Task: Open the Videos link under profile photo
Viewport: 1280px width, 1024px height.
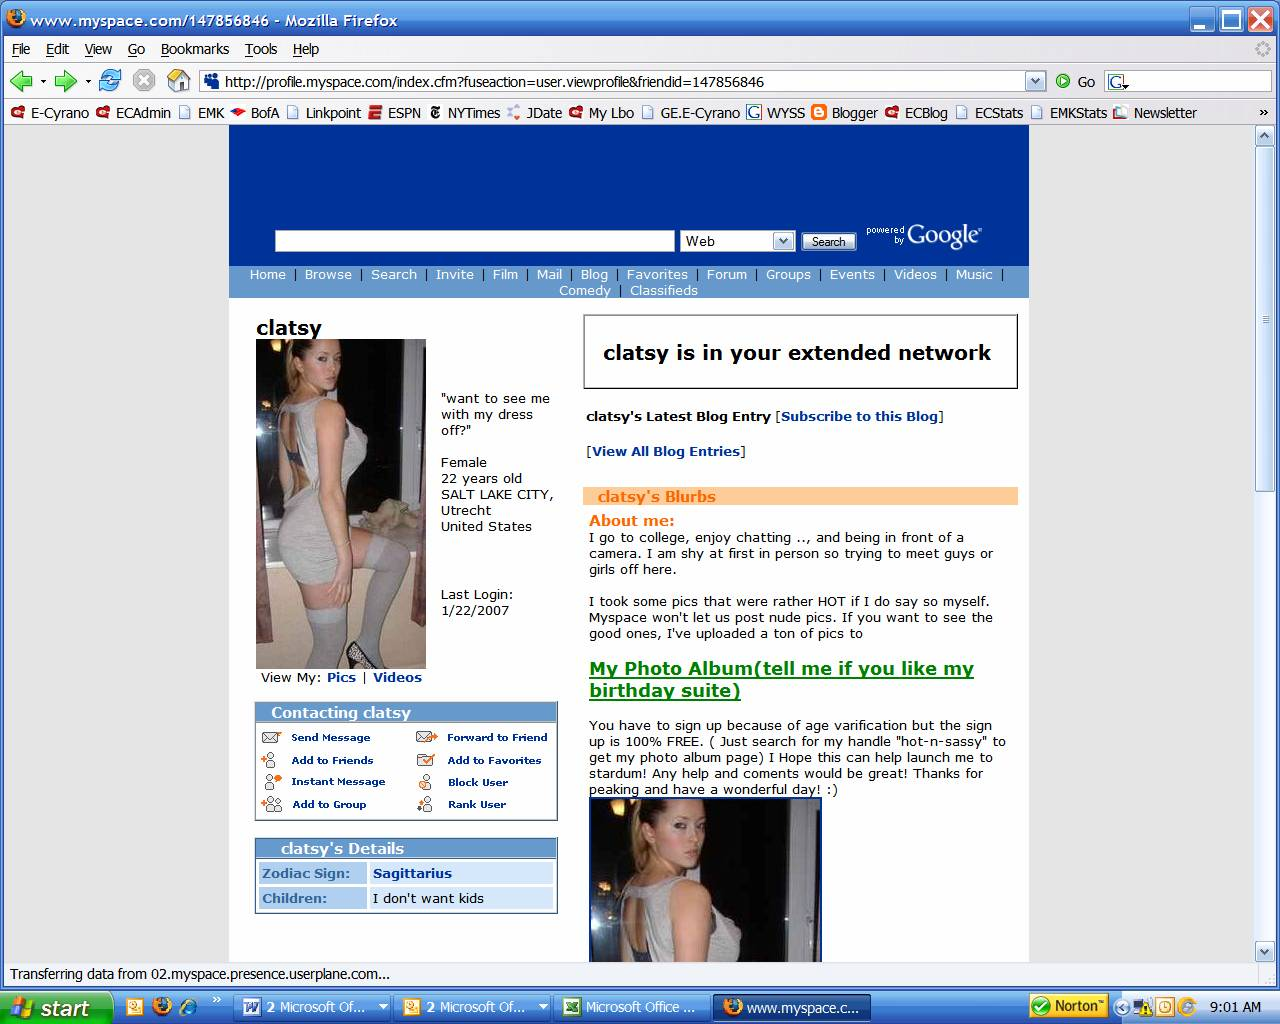Action: 397,677
